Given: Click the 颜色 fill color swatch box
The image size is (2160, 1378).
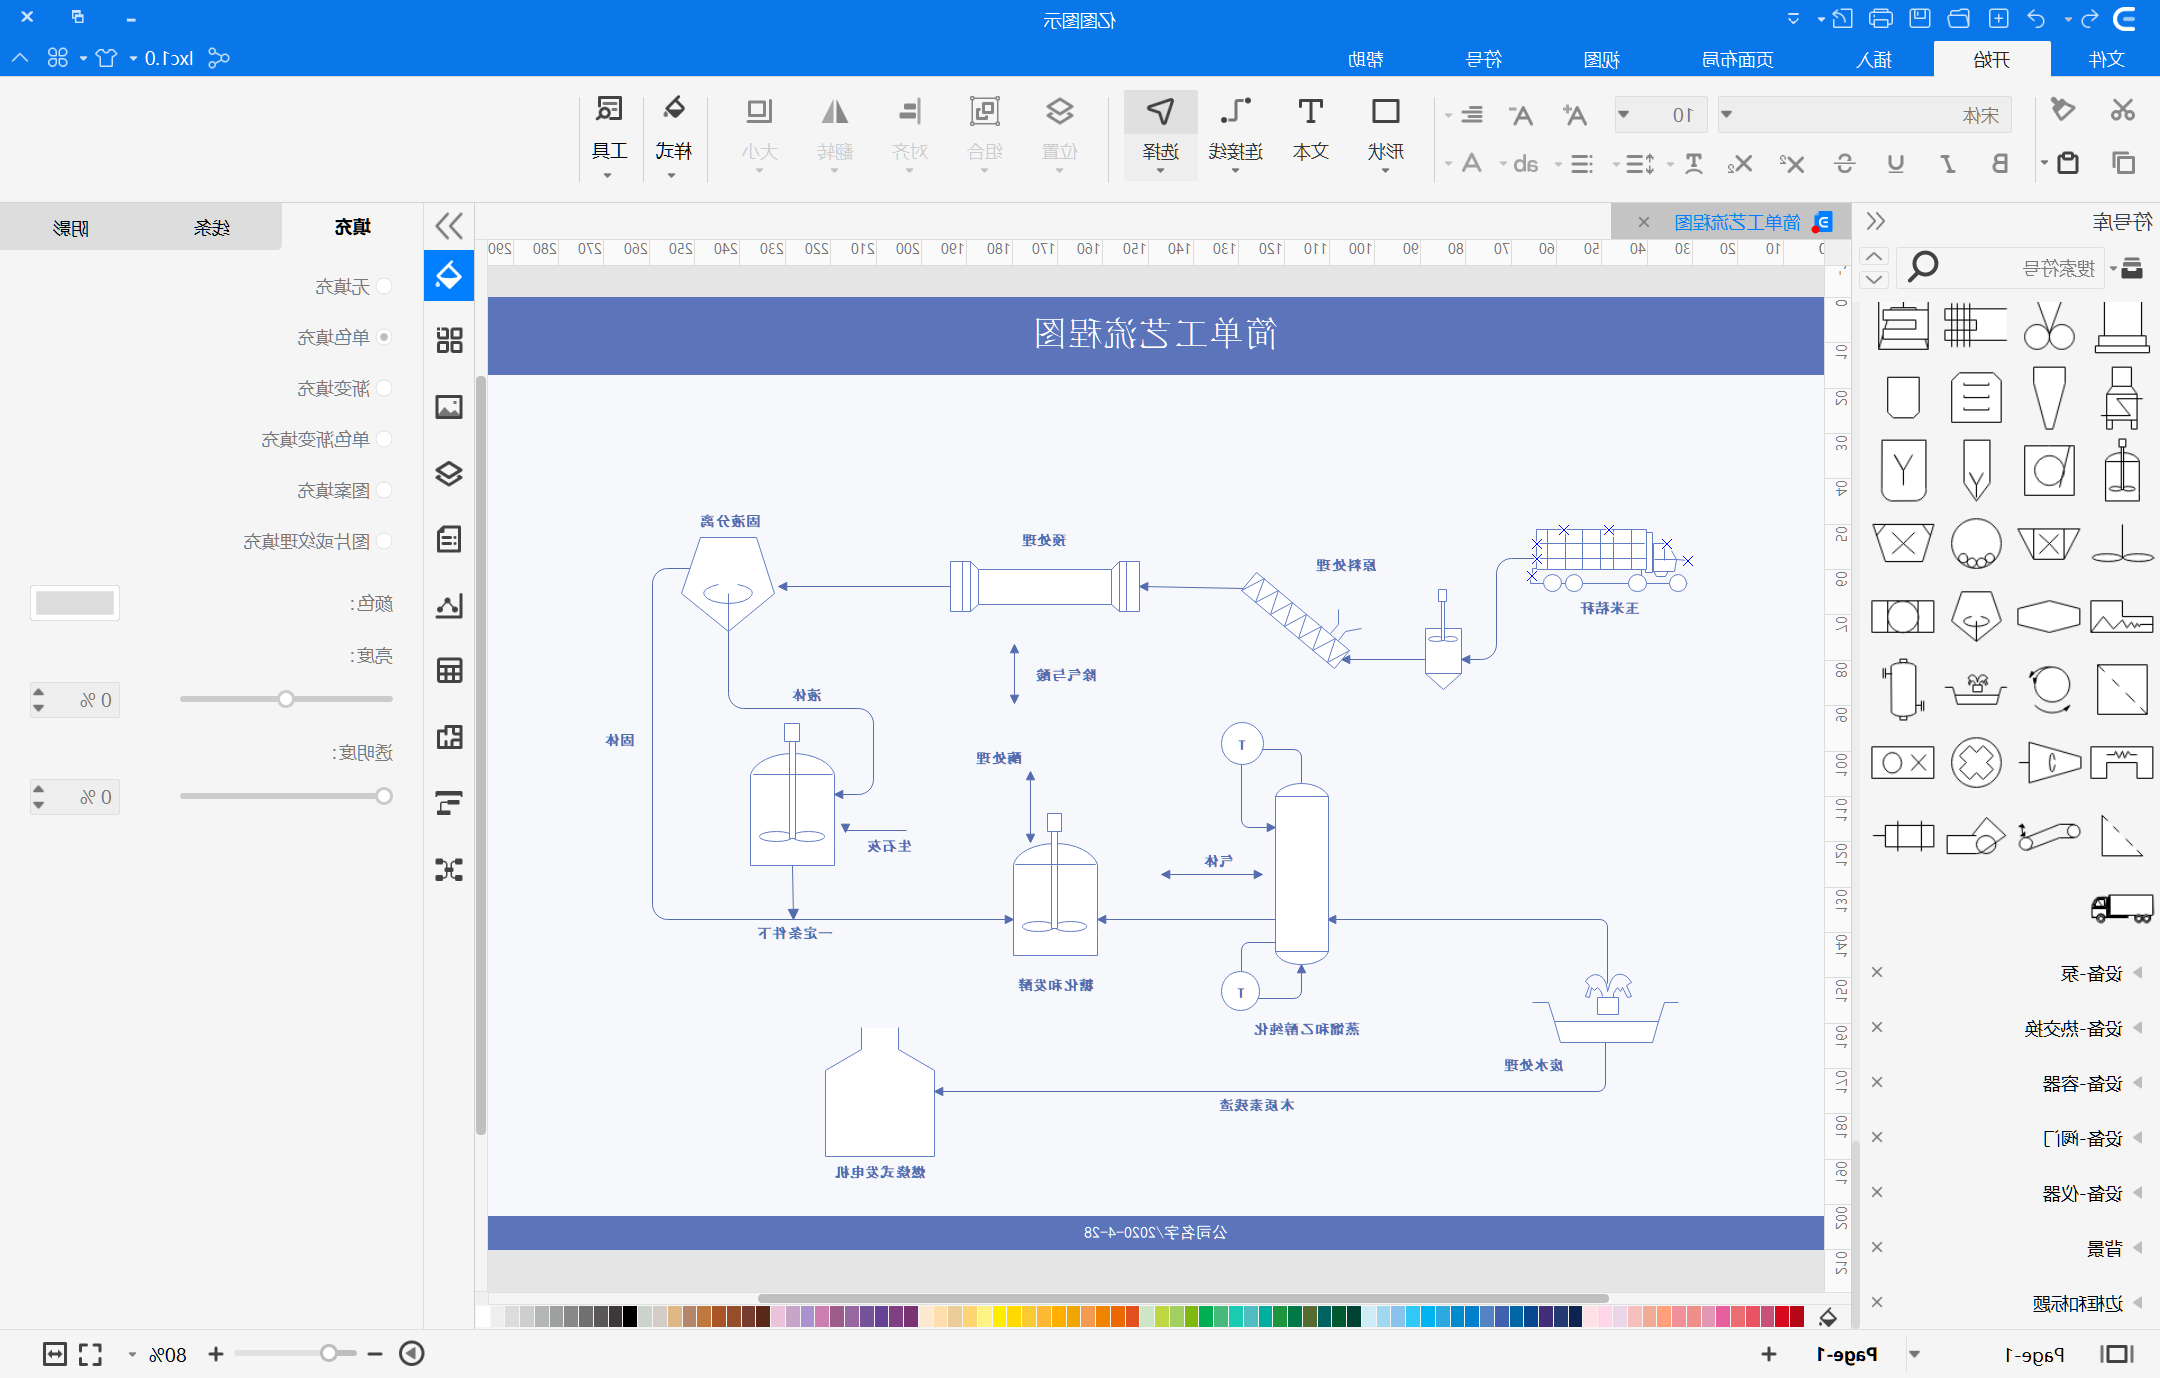Looking at the screenshot, I should (75, 603).
